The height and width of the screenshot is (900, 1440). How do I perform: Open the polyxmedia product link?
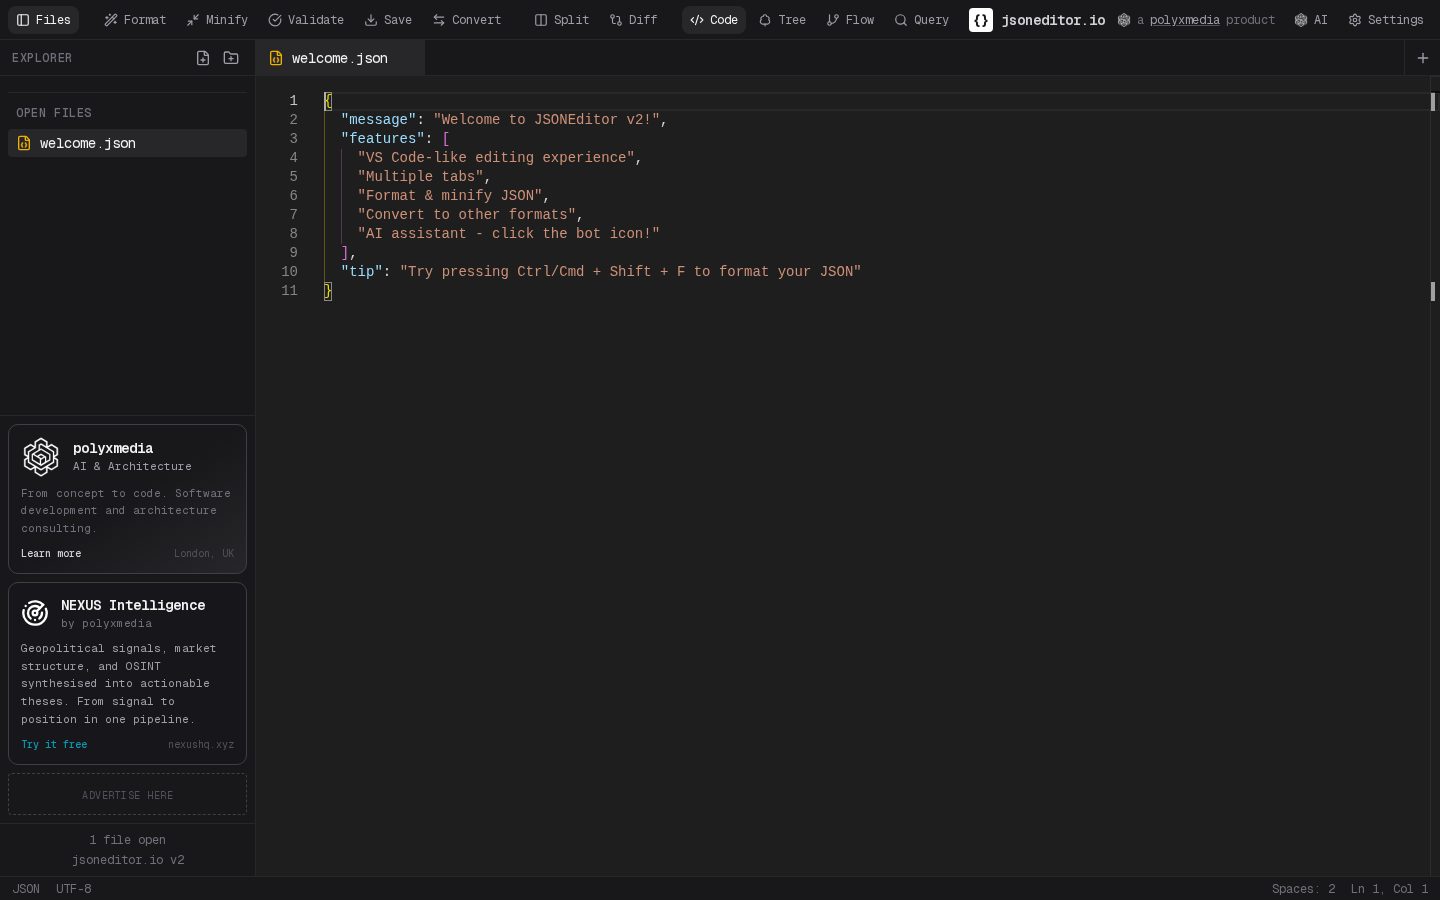1184,20
